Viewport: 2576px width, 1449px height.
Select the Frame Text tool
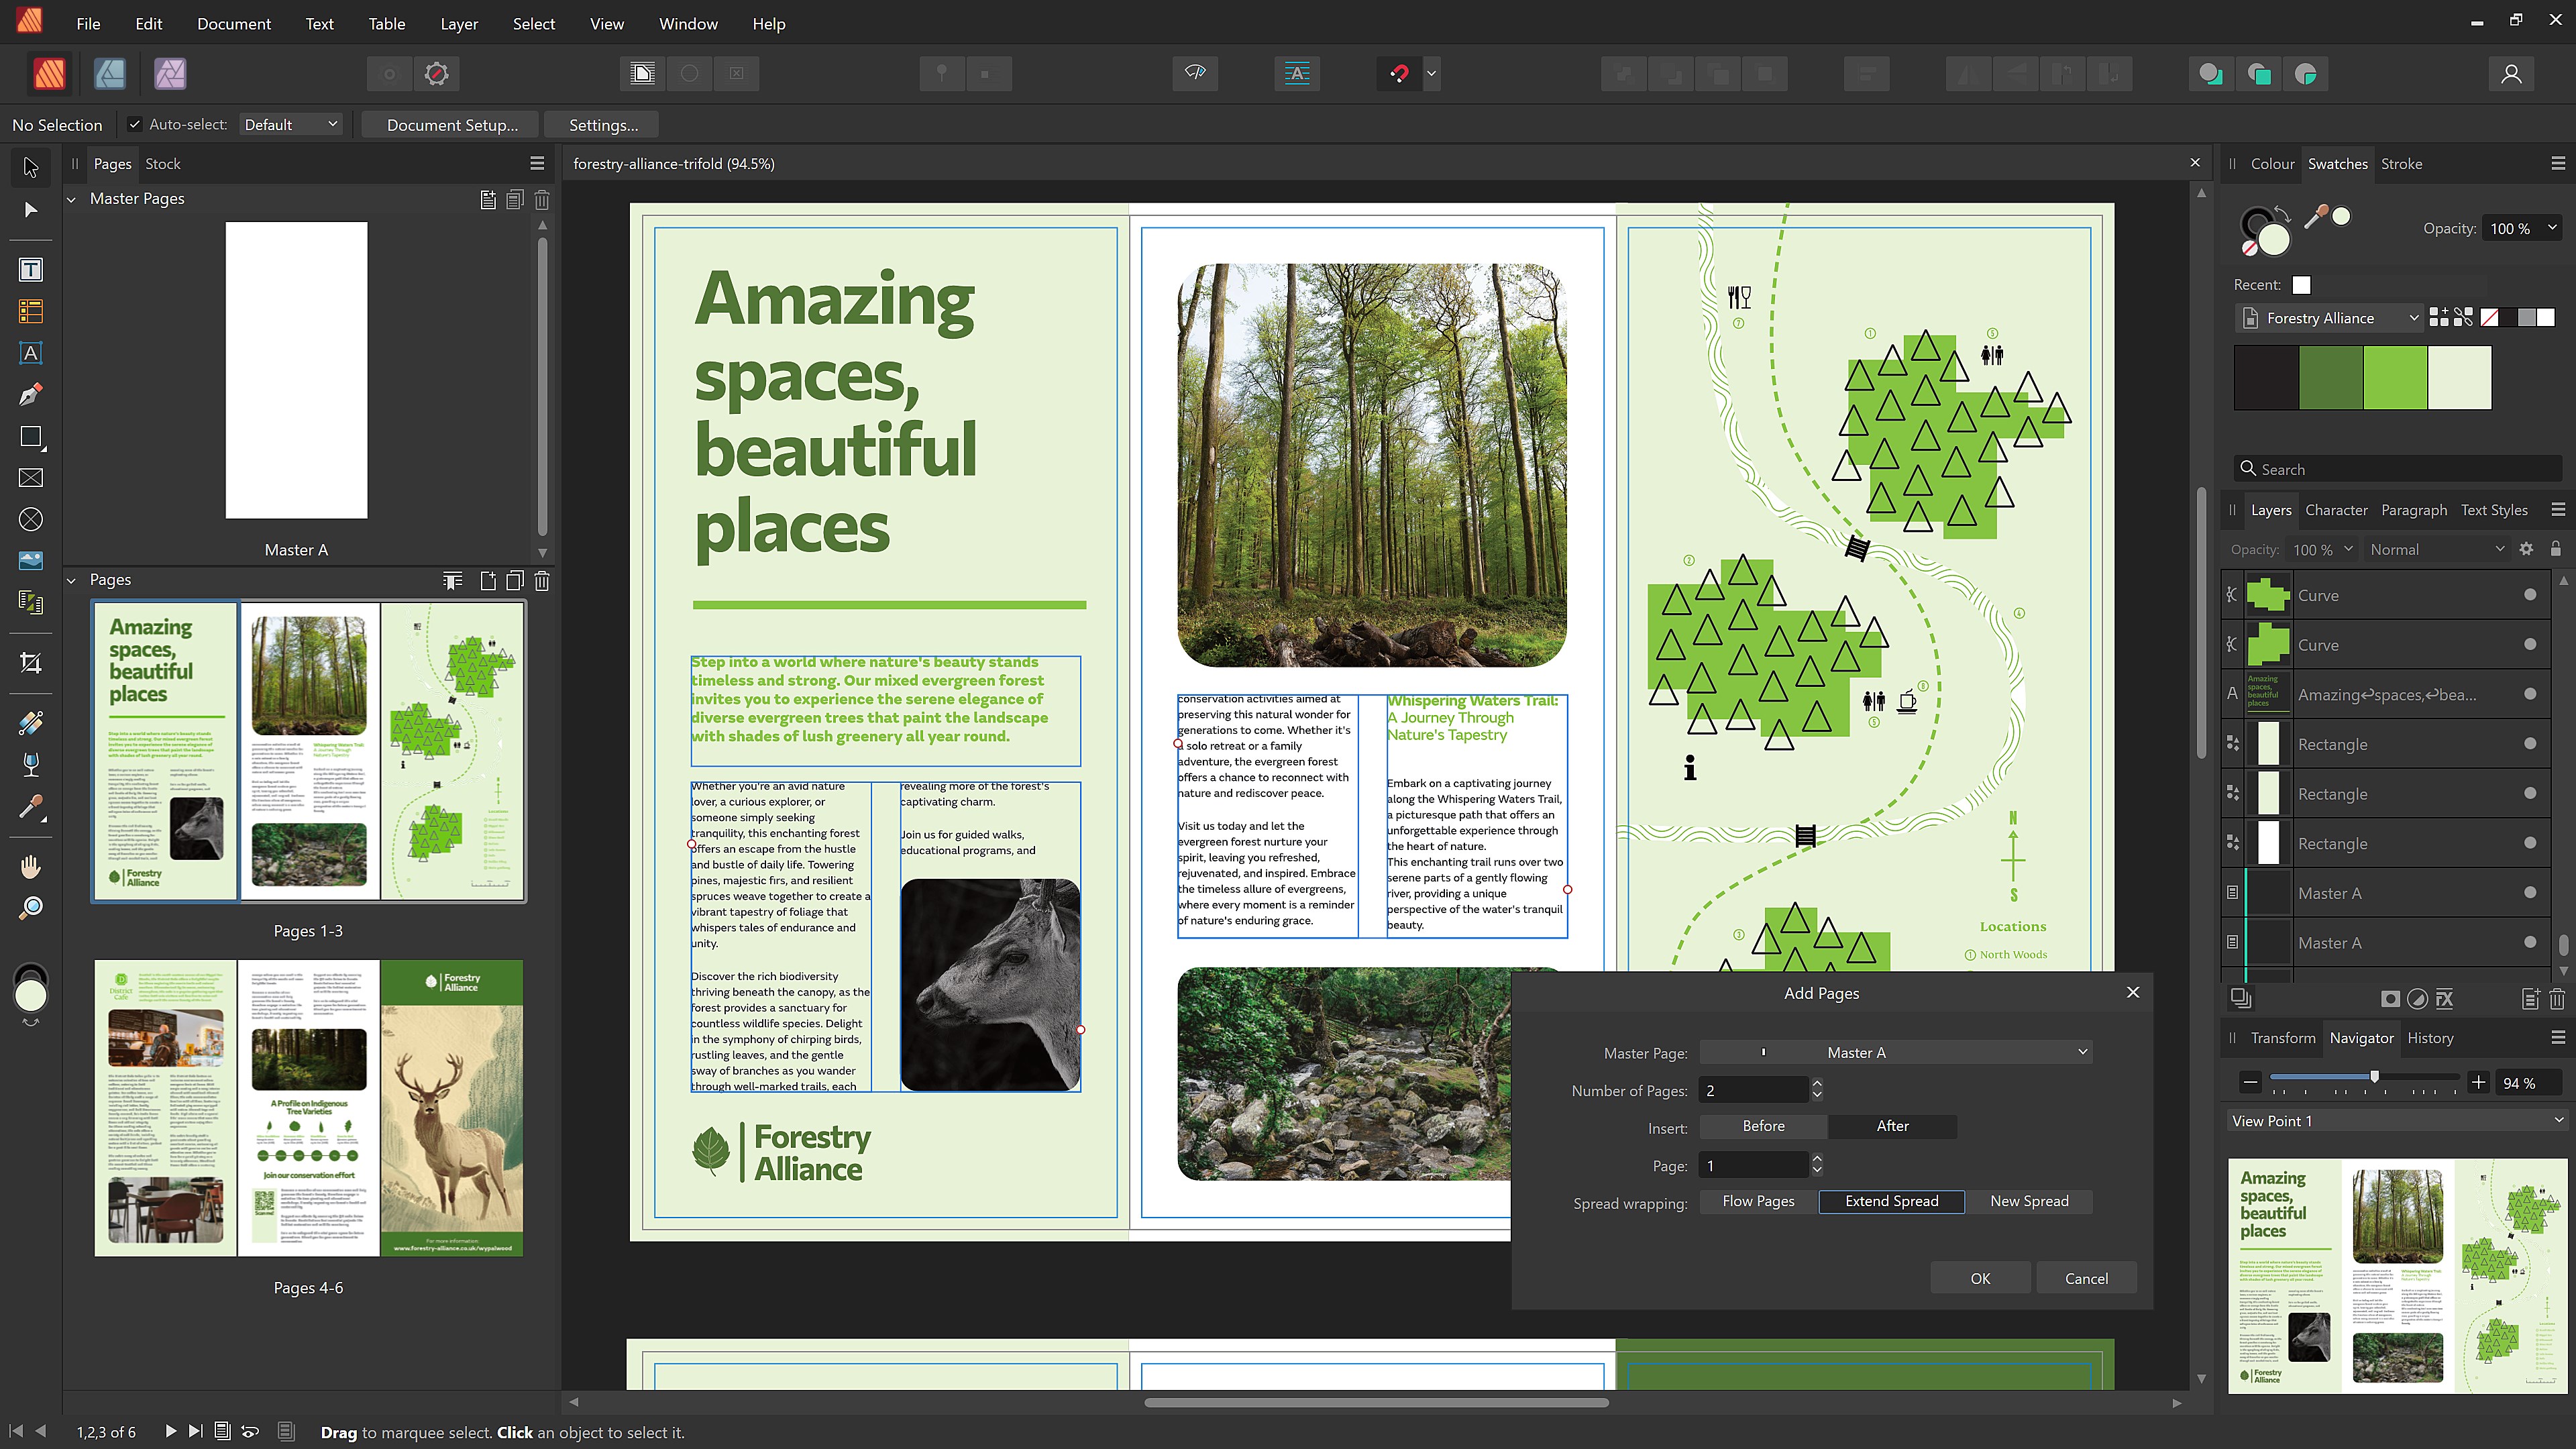click(x=31, y=270)
